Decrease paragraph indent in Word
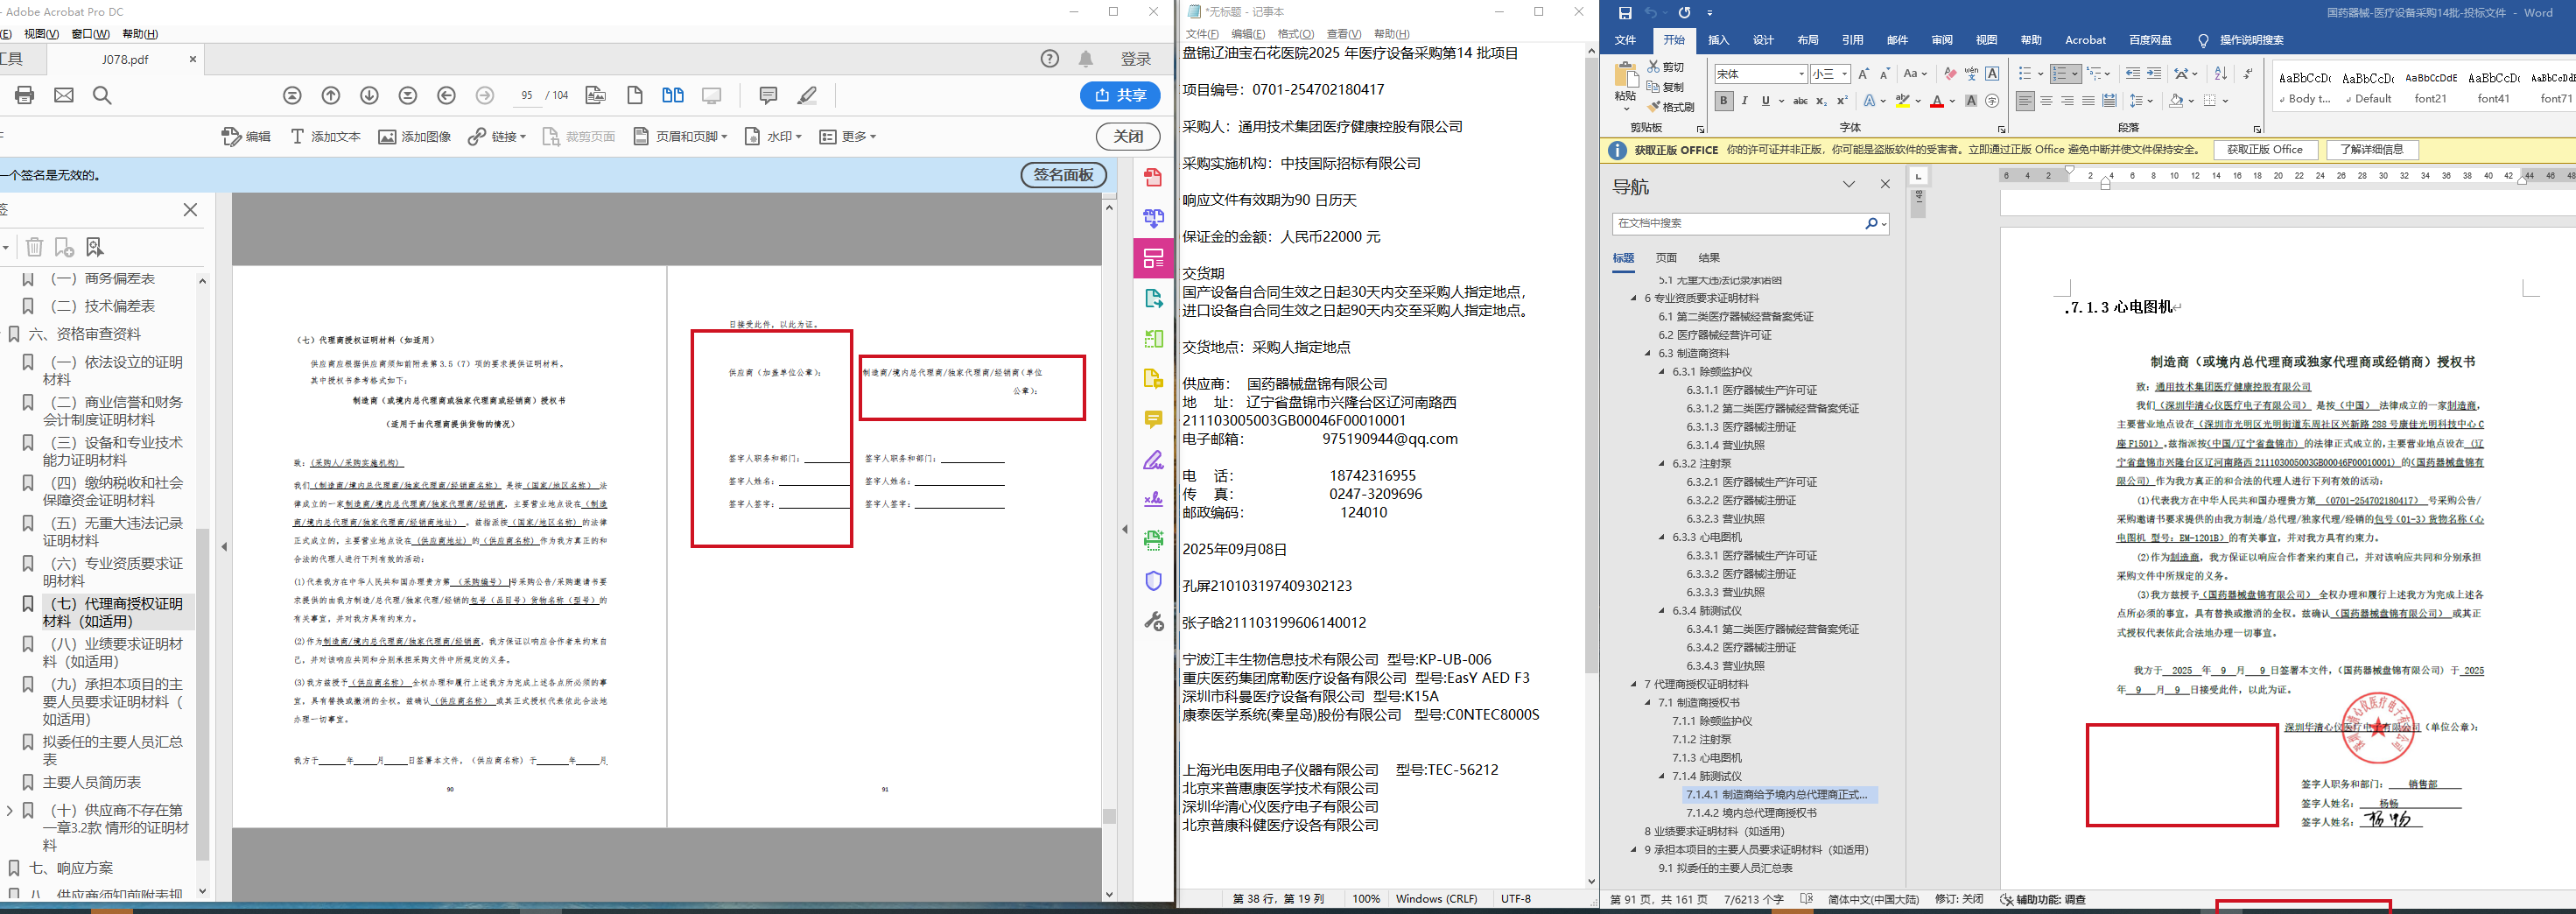The width and height of the screenshot is (2576, 914). coord(2132,74)
